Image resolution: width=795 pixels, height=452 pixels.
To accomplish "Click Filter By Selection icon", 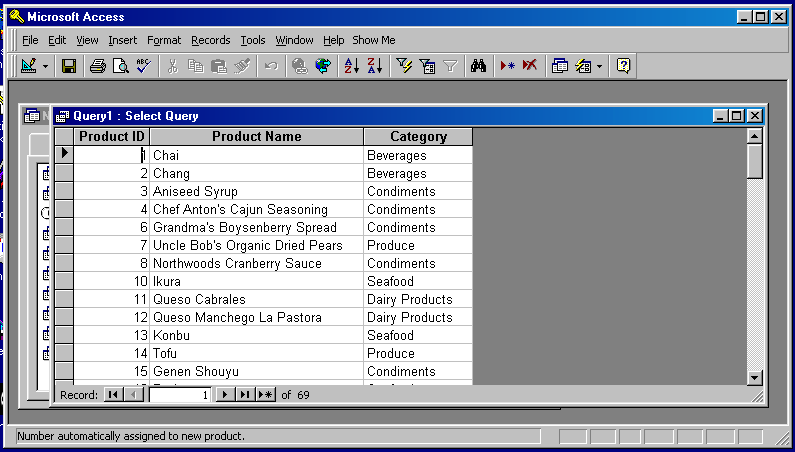I will click(x=404, y=66).
